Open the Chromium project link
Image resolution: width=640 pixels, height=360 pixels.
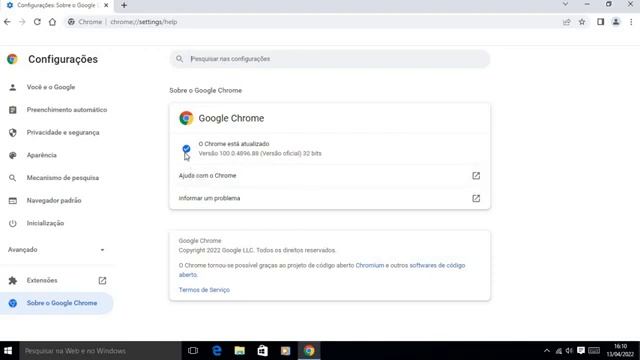tap(369, 265)
